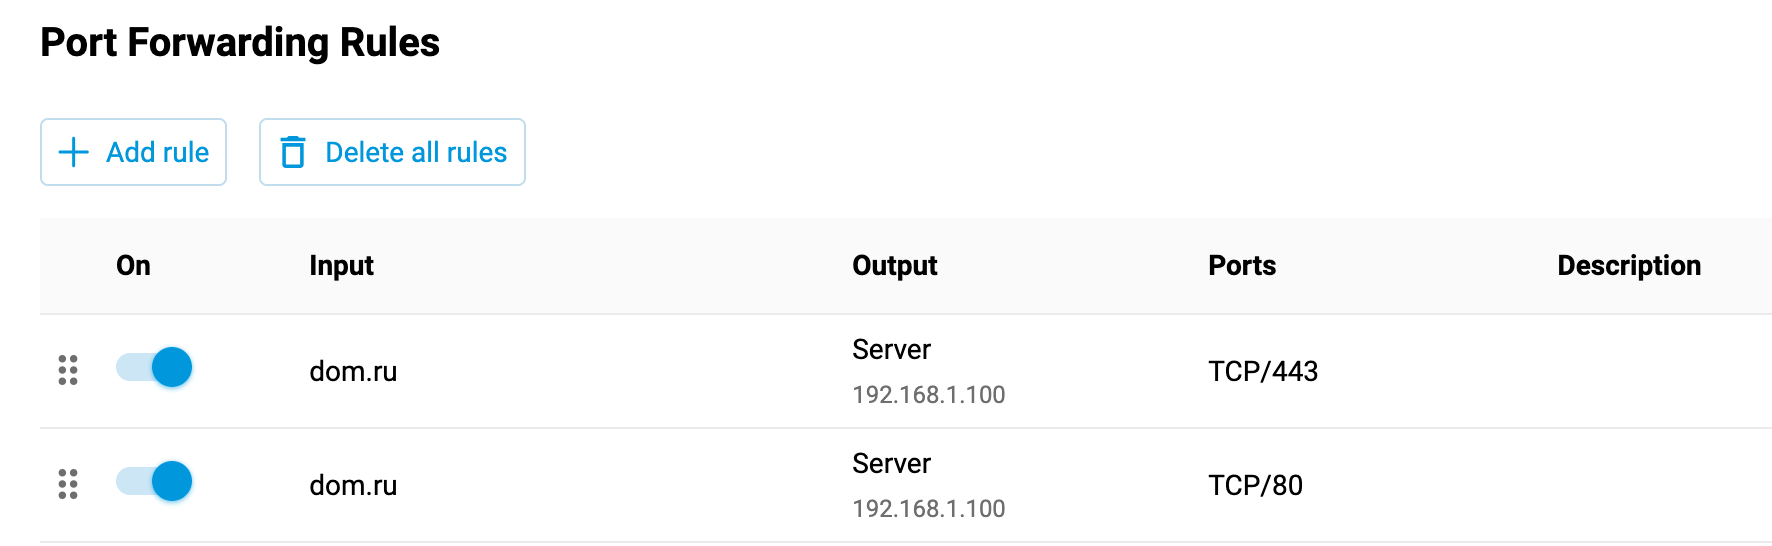The image size is (1772, 546).
Task: Click the Output column header
Action: click(x=894, y=265)
